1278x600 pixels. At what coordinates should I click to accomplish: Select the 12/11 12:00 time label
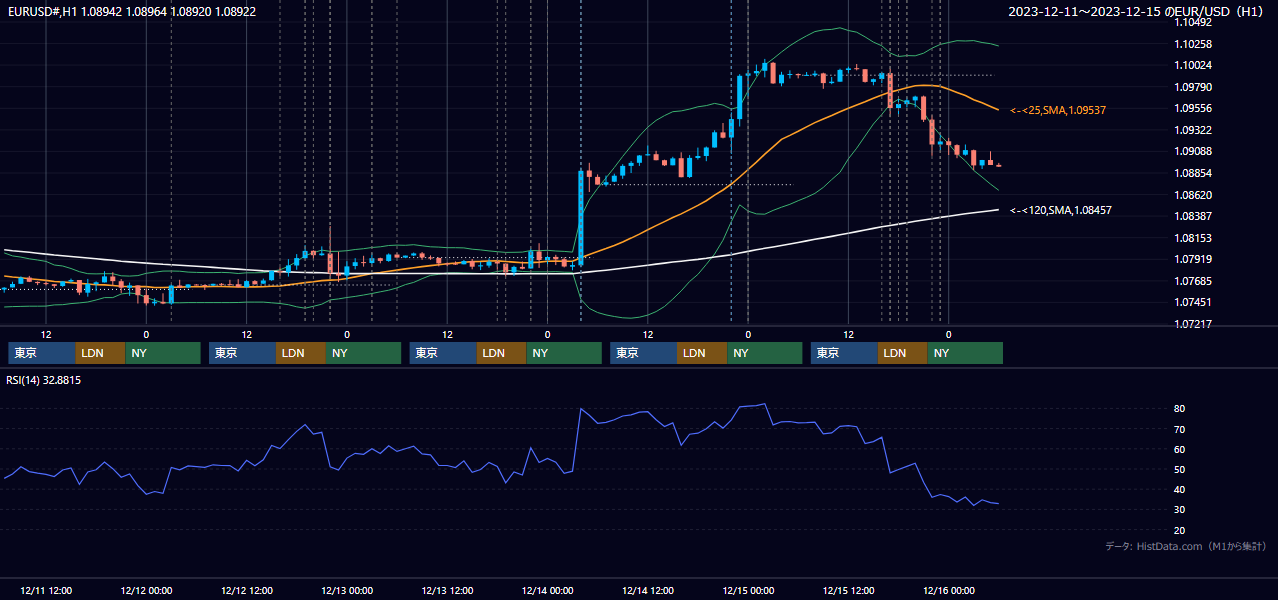(45, 590)
